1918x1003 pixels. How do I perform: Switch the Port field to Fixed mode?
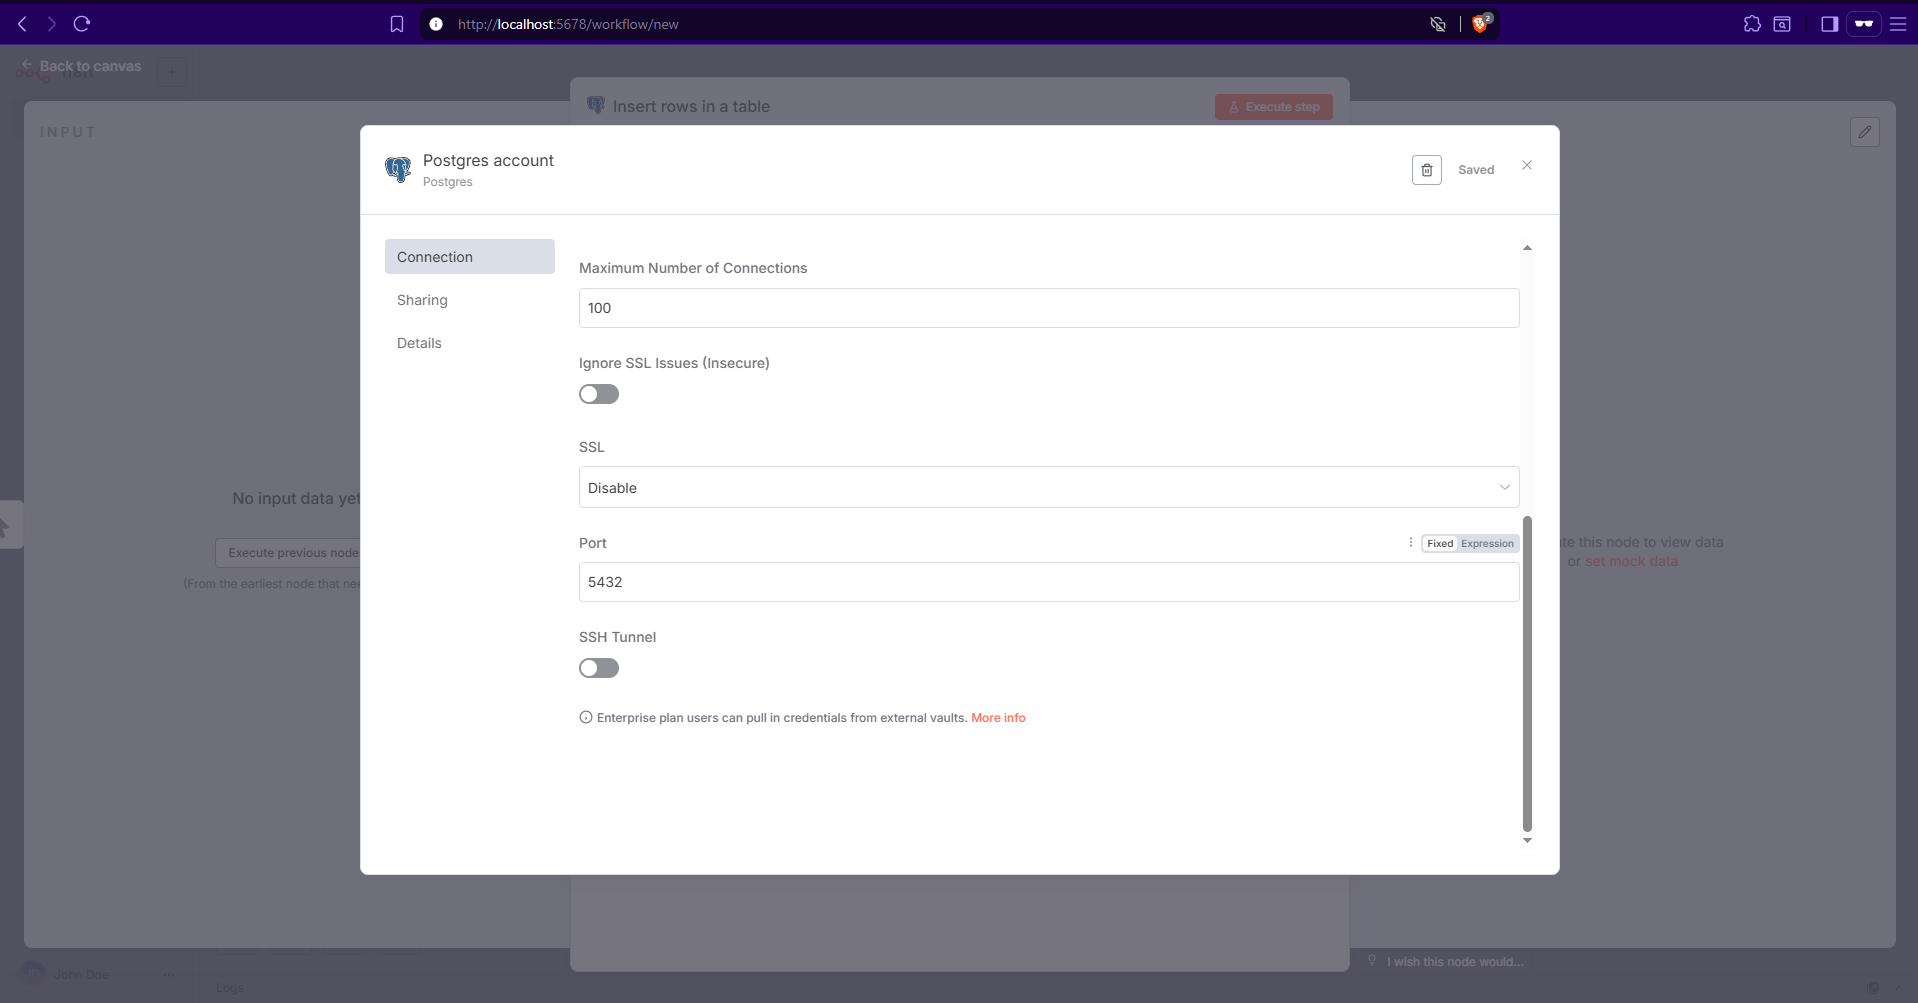coord(1440,544)
